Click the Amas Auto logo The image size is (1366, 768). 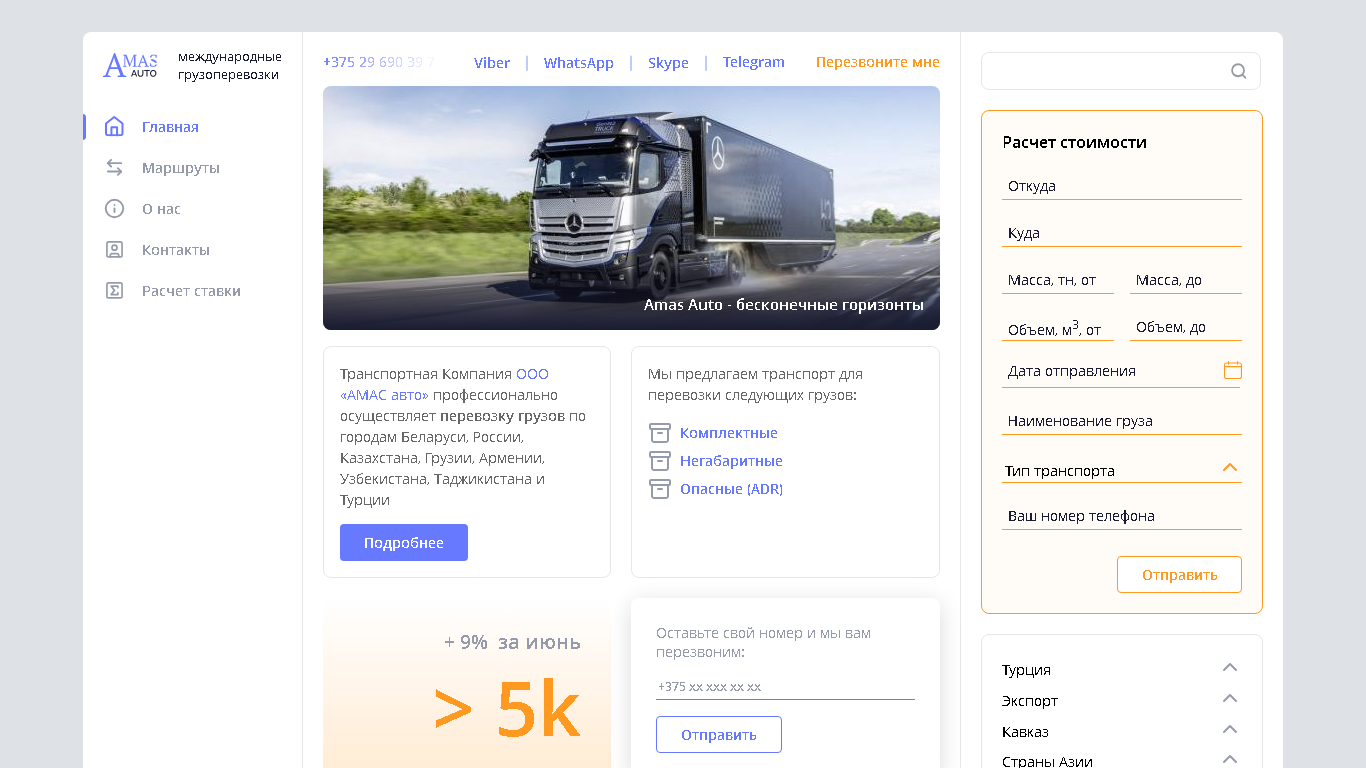click(x=130, y=66)
